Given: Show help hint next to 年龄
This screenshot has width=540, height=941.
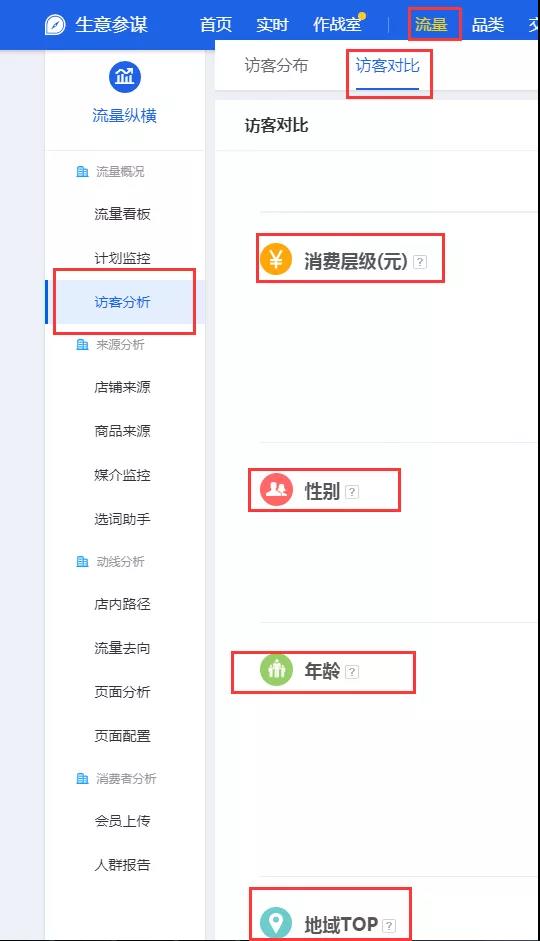Looking at the screenshot, I should tap(352, 672).
